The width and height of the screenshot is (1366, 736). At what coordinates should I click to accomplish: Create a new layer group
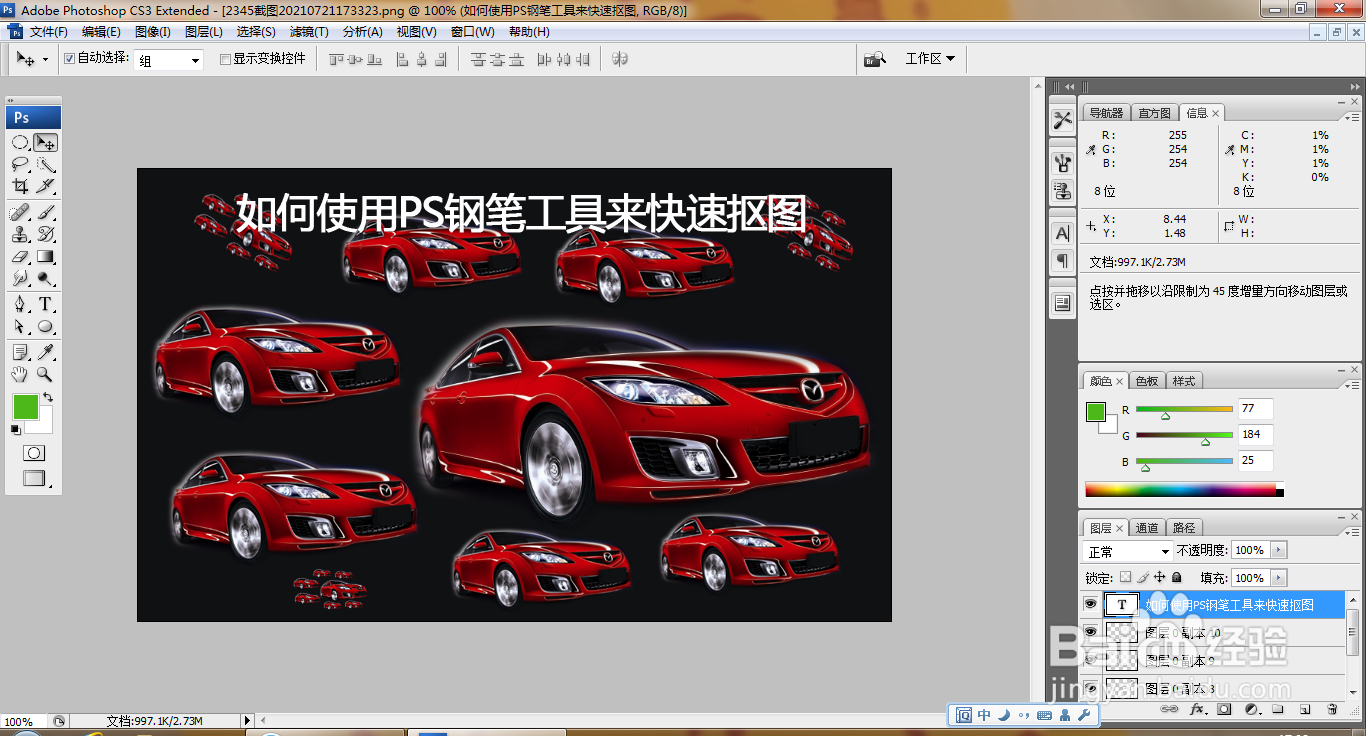coord(1278,709)
